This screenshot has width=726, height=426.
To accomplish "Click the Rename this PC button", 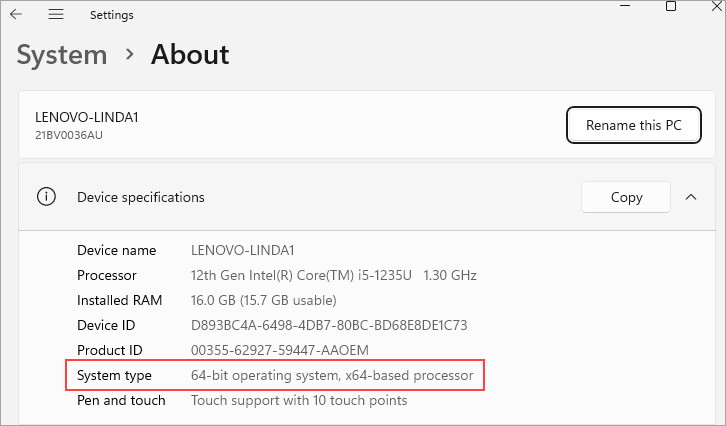I will point(633,125).
